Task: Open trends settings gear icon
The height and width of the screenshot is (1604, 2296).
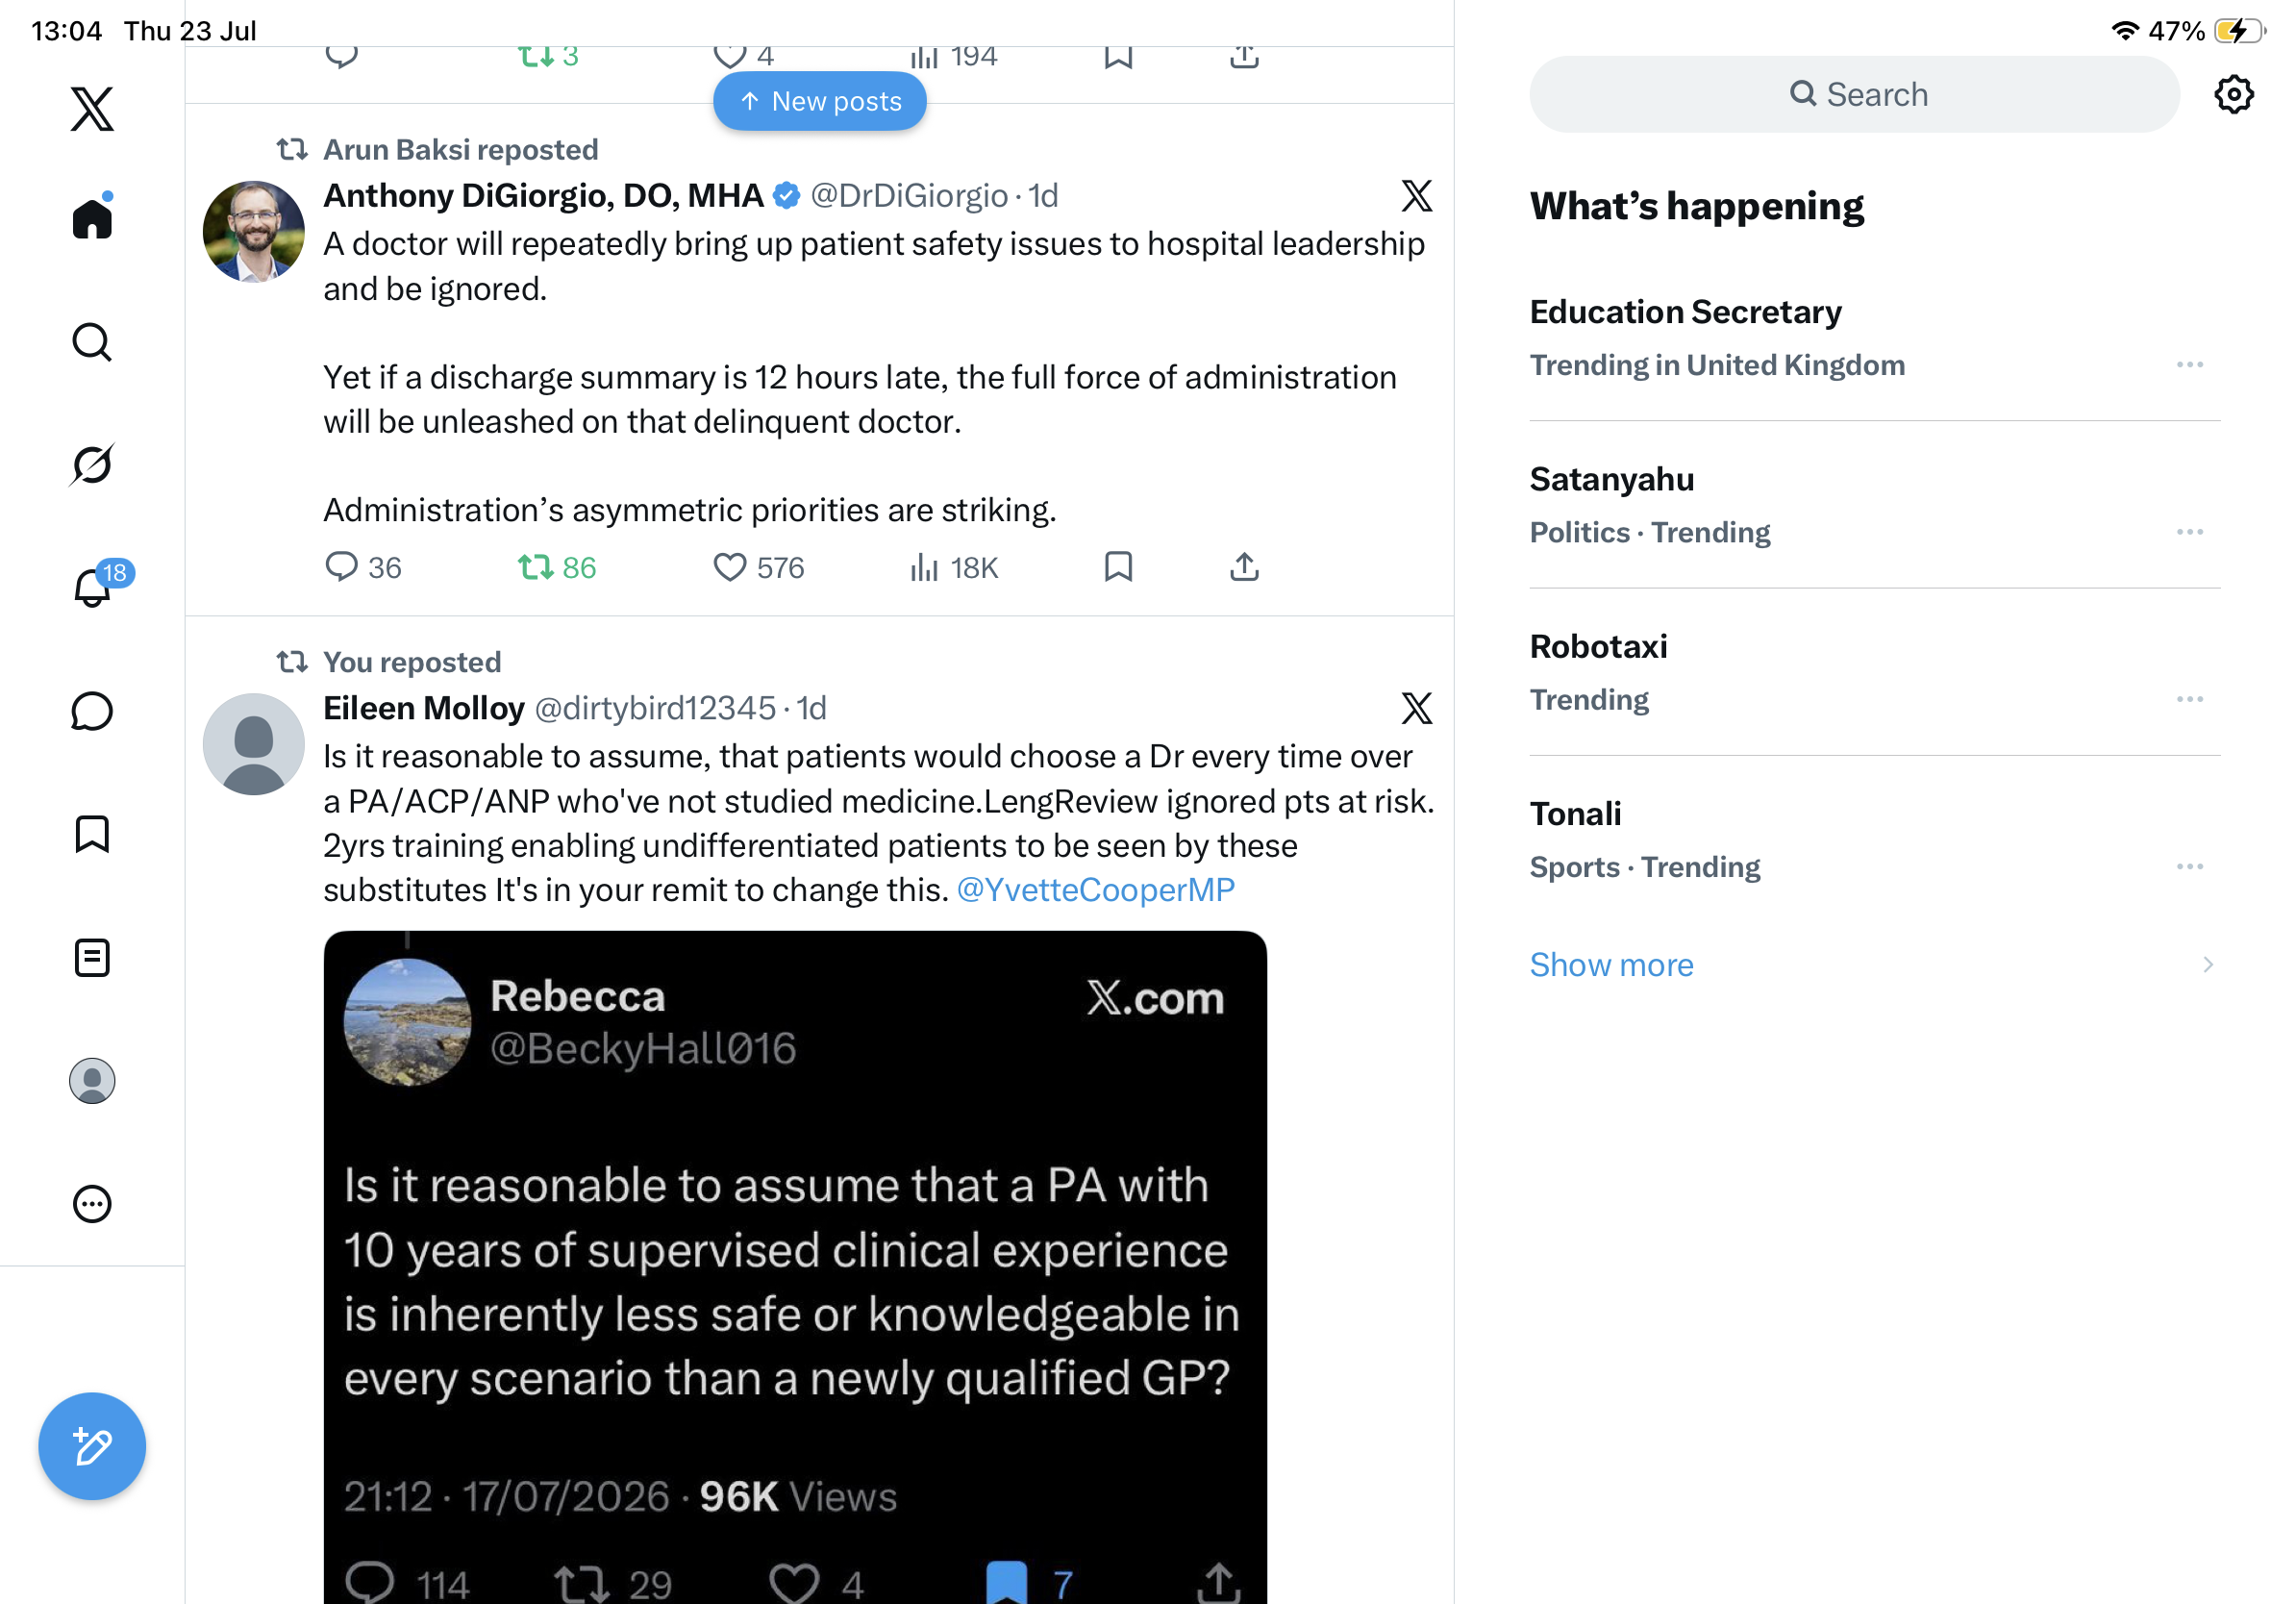Action: tap(2233, 94)
